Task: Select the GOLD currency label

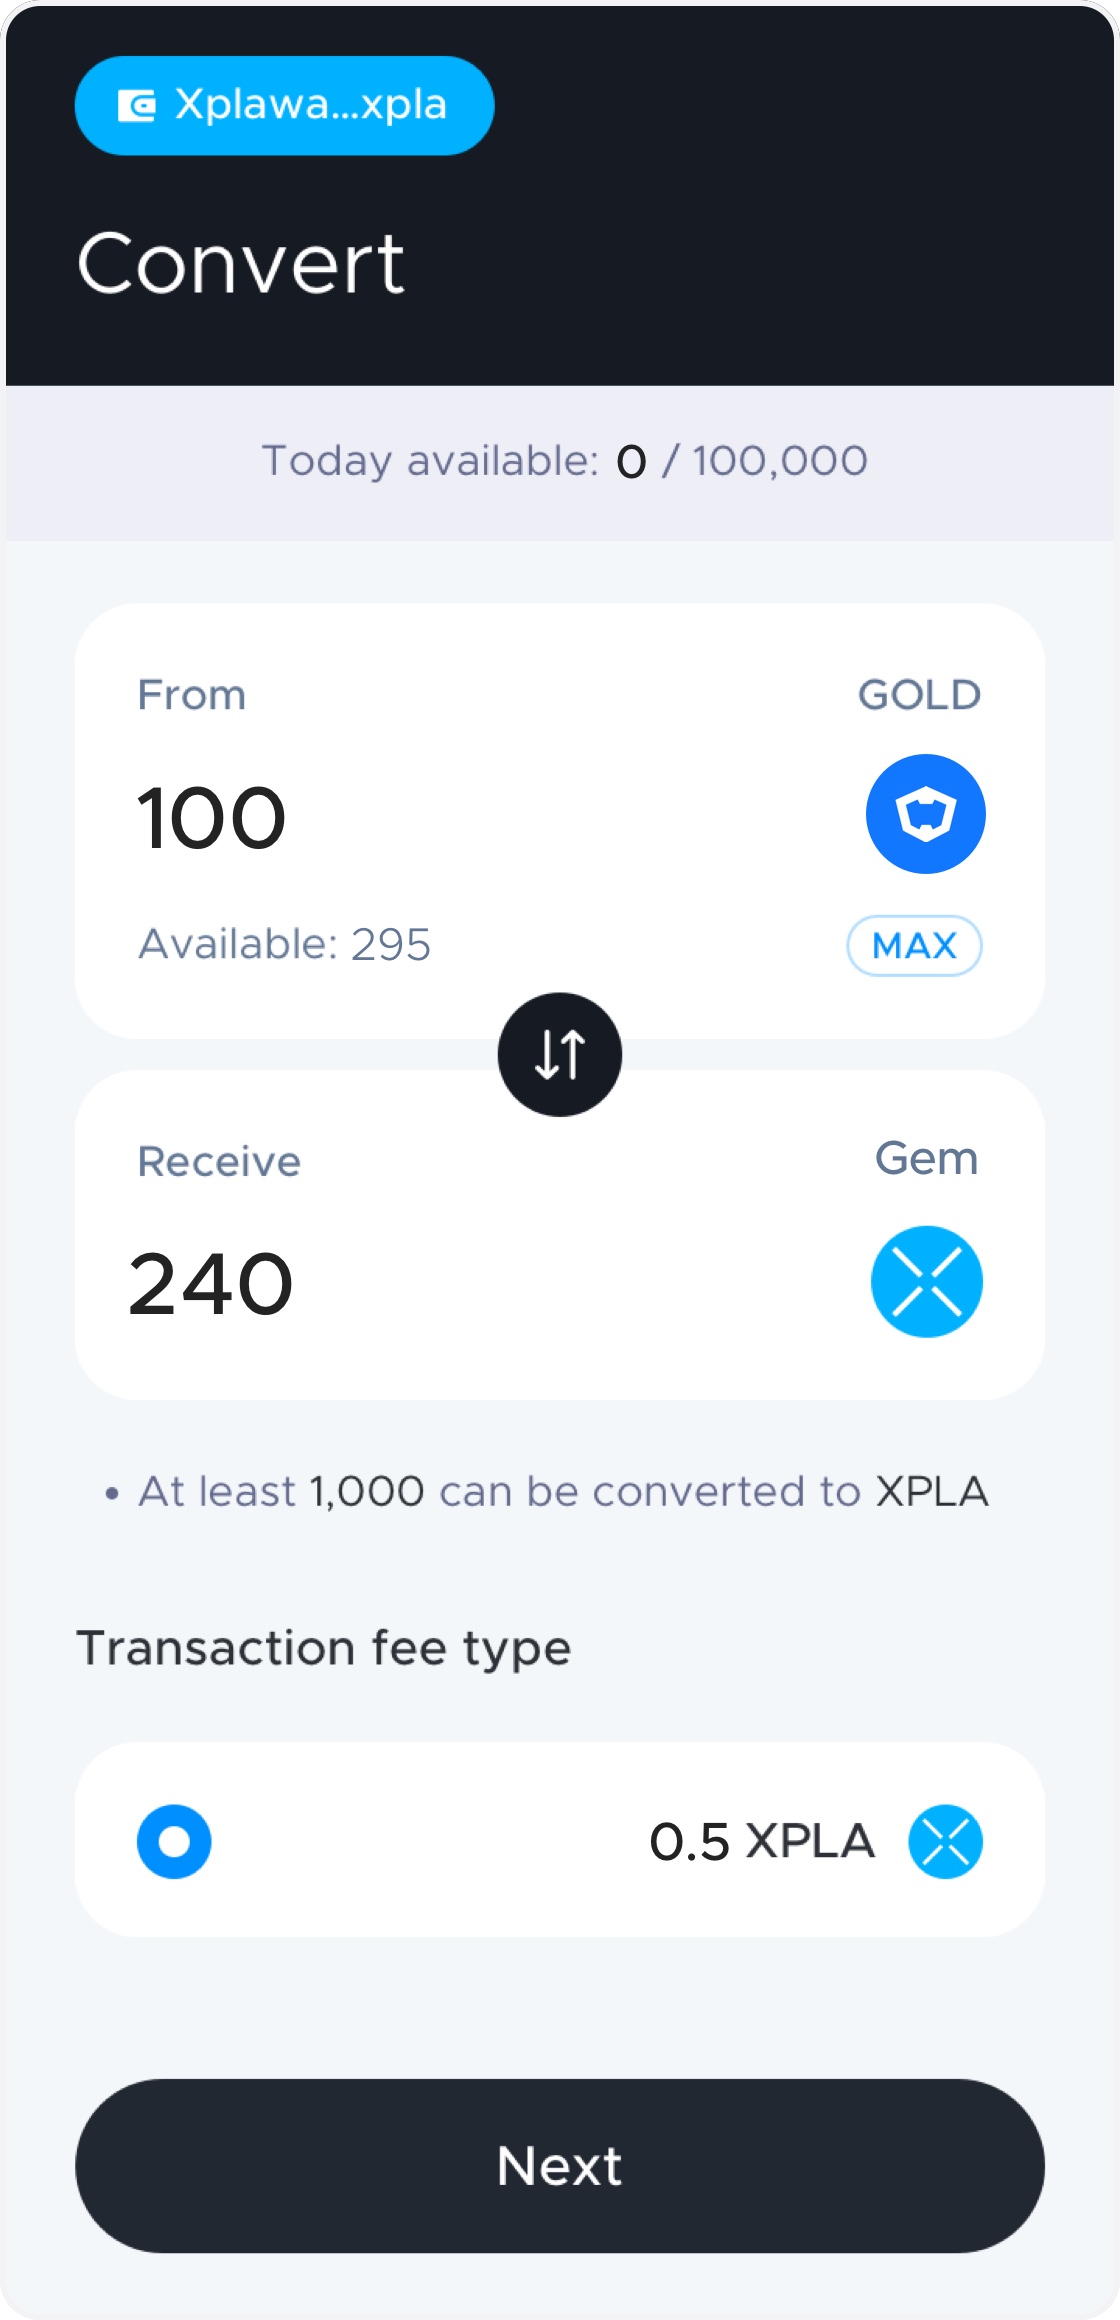Action: tap(919, 695)
